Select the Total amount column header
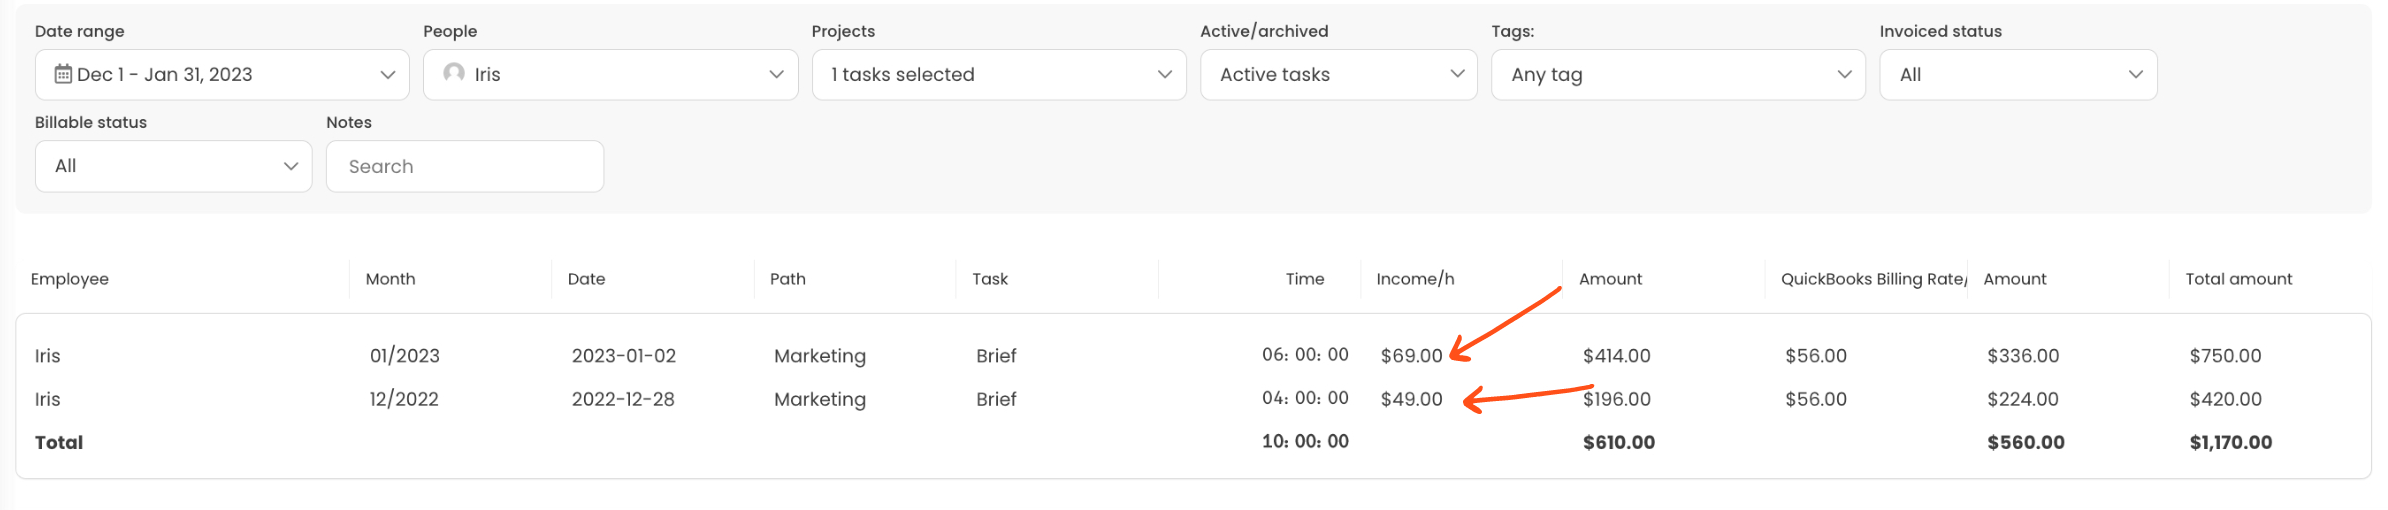The height and width of the screenshot is (510, 2388). tap(2238, 279)
